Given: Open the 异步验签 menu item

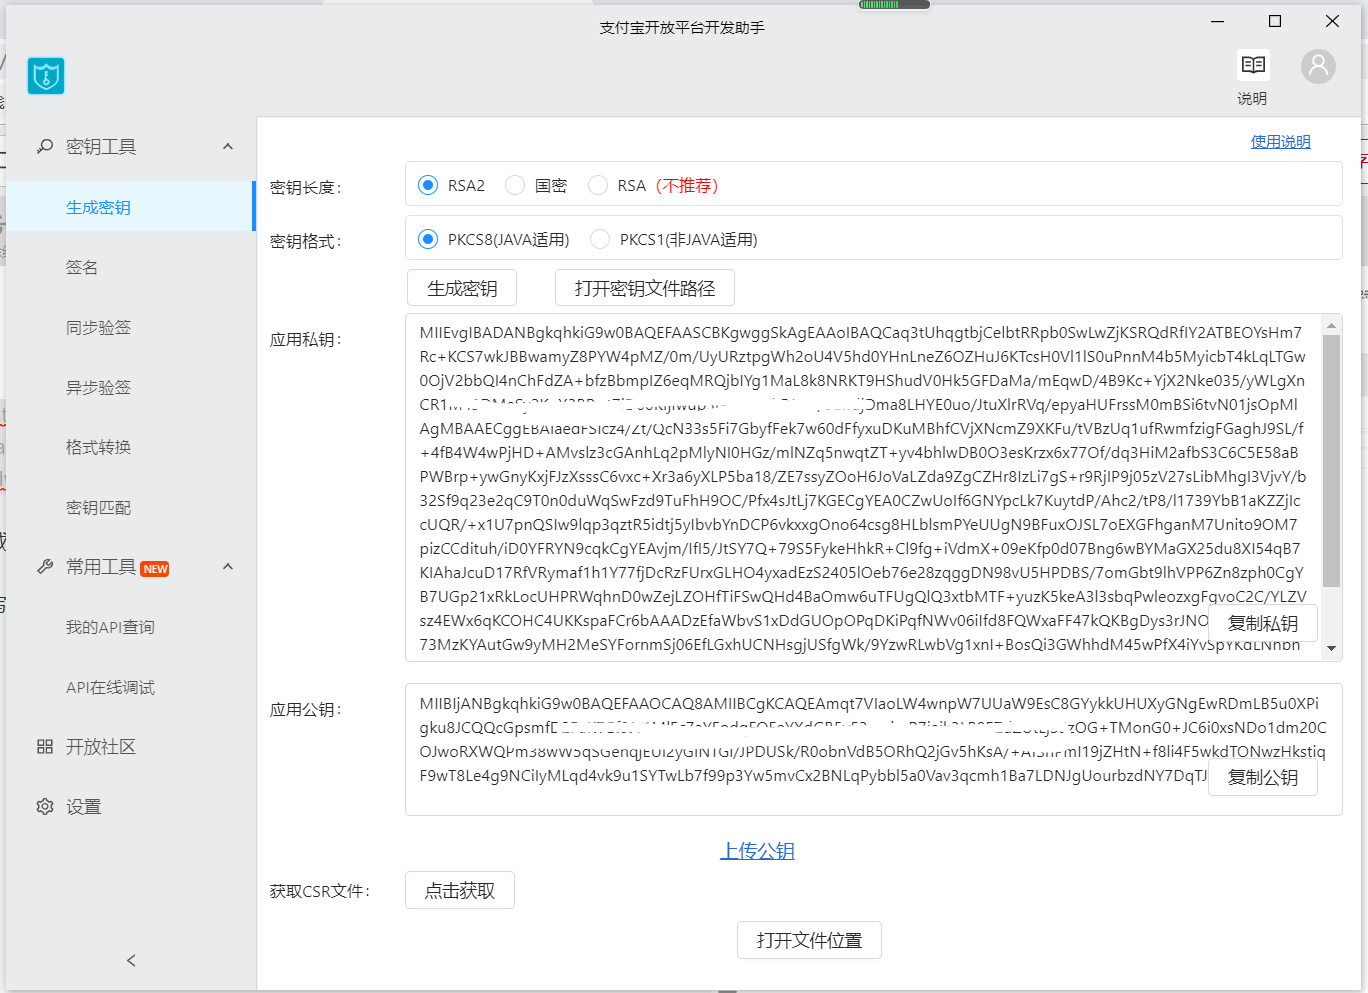Looking at the screenshot, I should pos(131,387).
